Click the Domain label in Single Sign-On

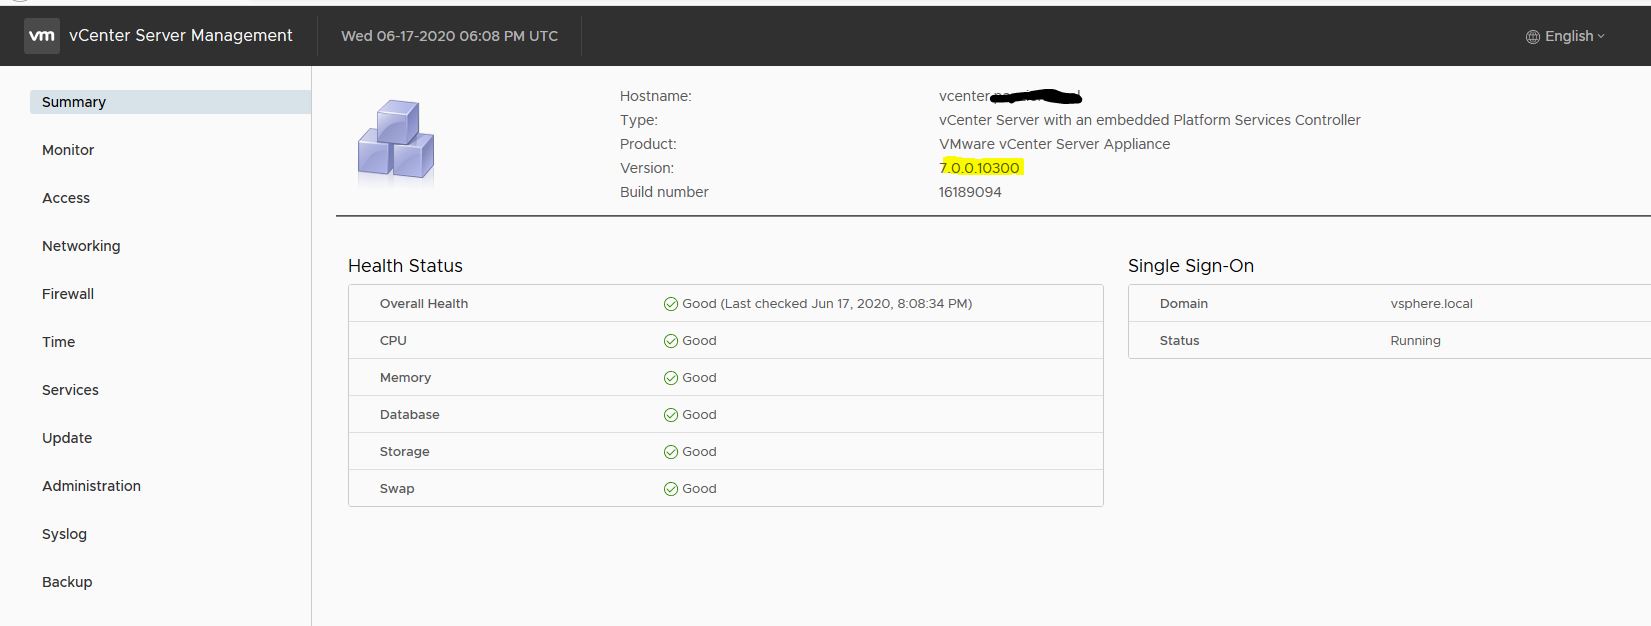1184,304
